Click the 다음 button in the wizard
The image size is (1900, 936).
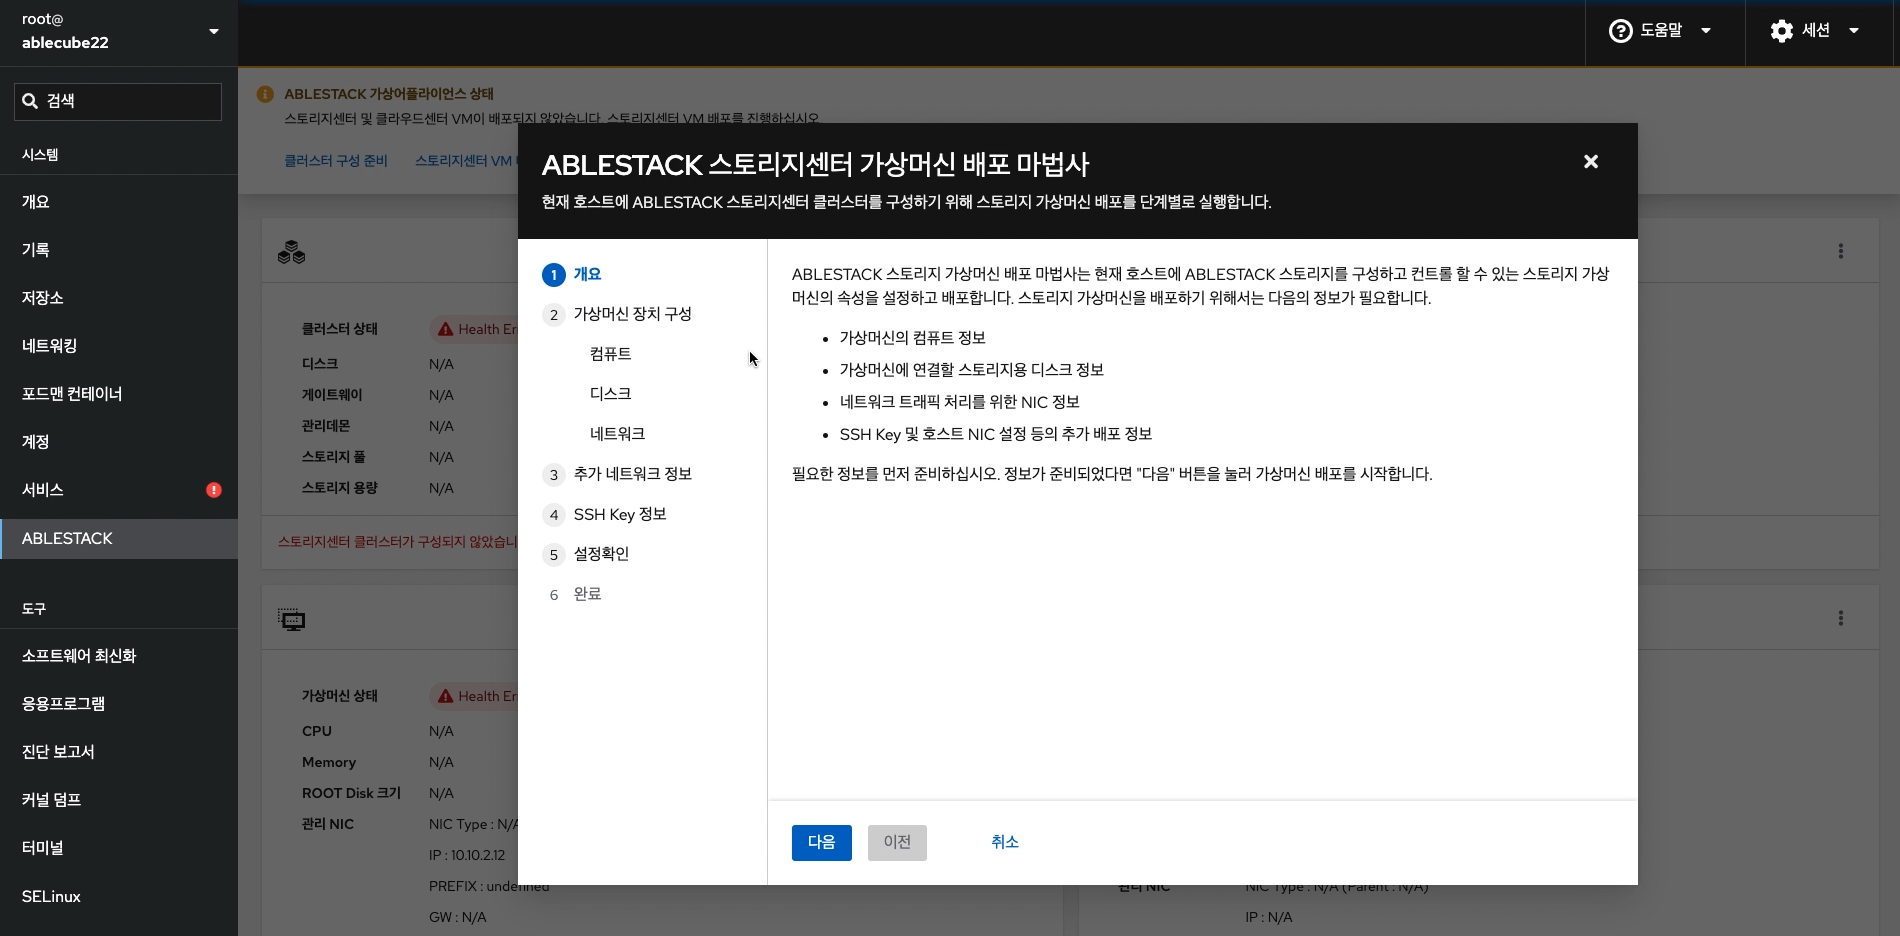tap(821, 842)
